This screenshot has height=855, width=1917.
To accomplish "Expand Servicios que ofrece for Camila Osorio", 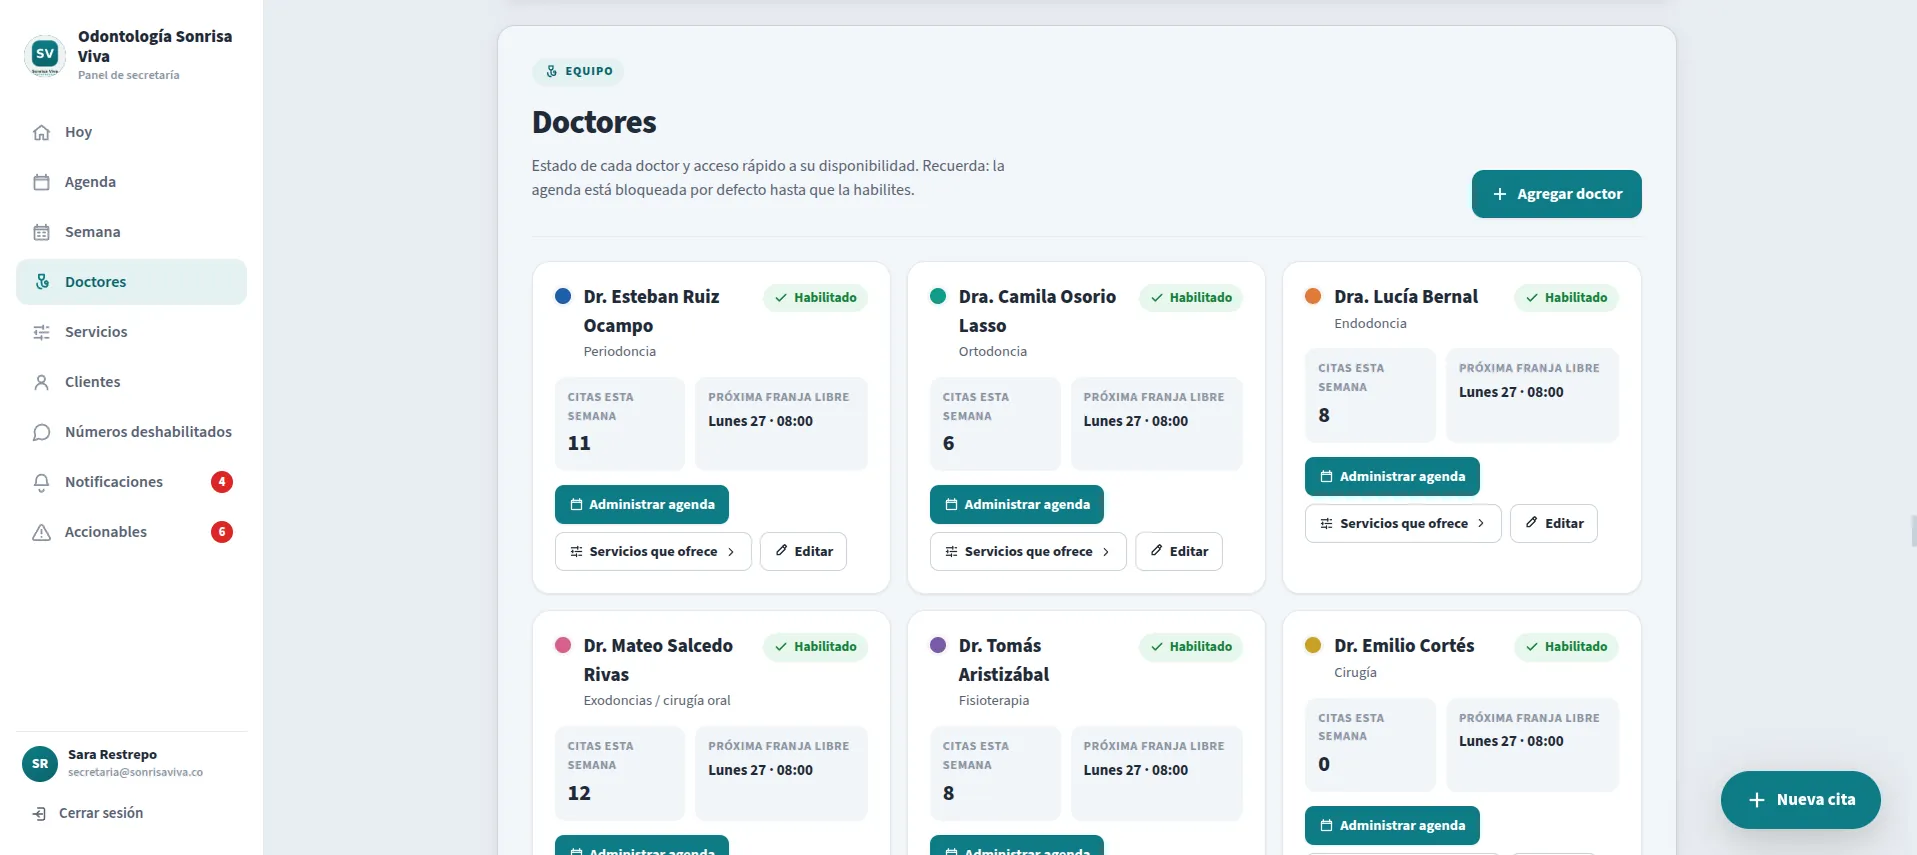I will pyautogui.click(x=1028, y=551).
